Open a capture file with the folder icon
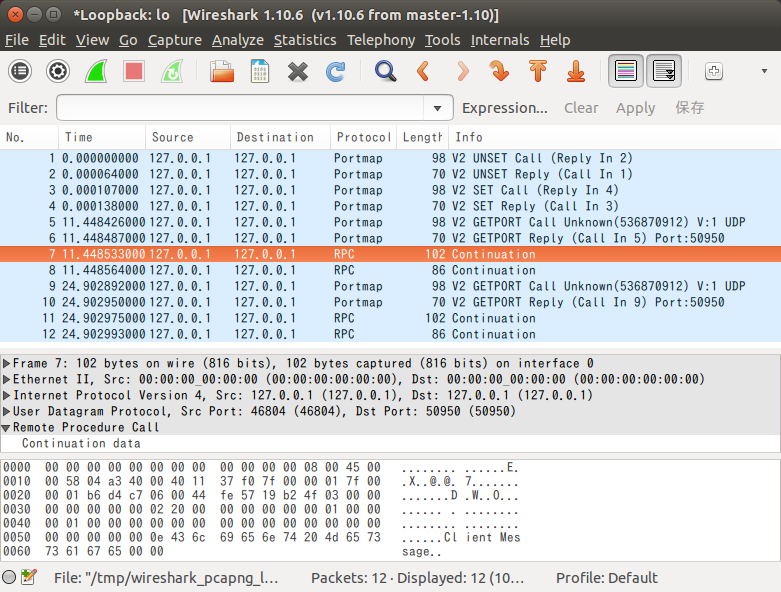The height and width of the screenshot is (592, 781). [x=221, y=71]
